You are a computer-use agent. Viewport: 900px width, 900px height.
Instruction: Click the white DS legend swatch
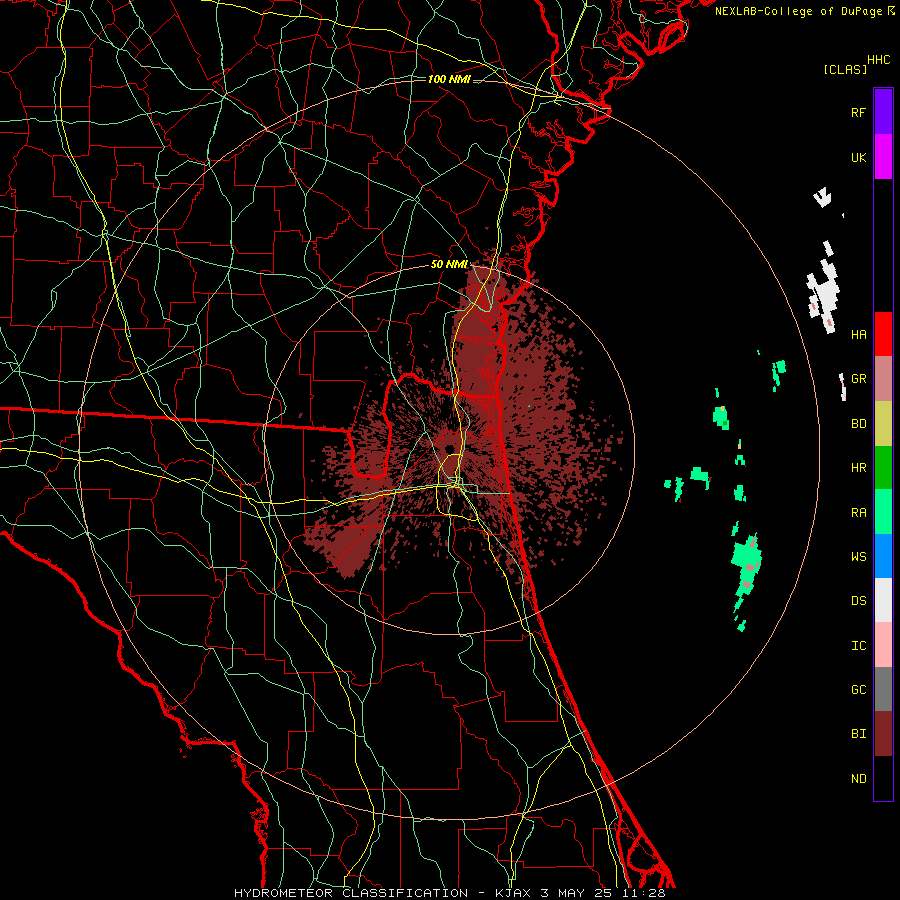coord(883,600)
